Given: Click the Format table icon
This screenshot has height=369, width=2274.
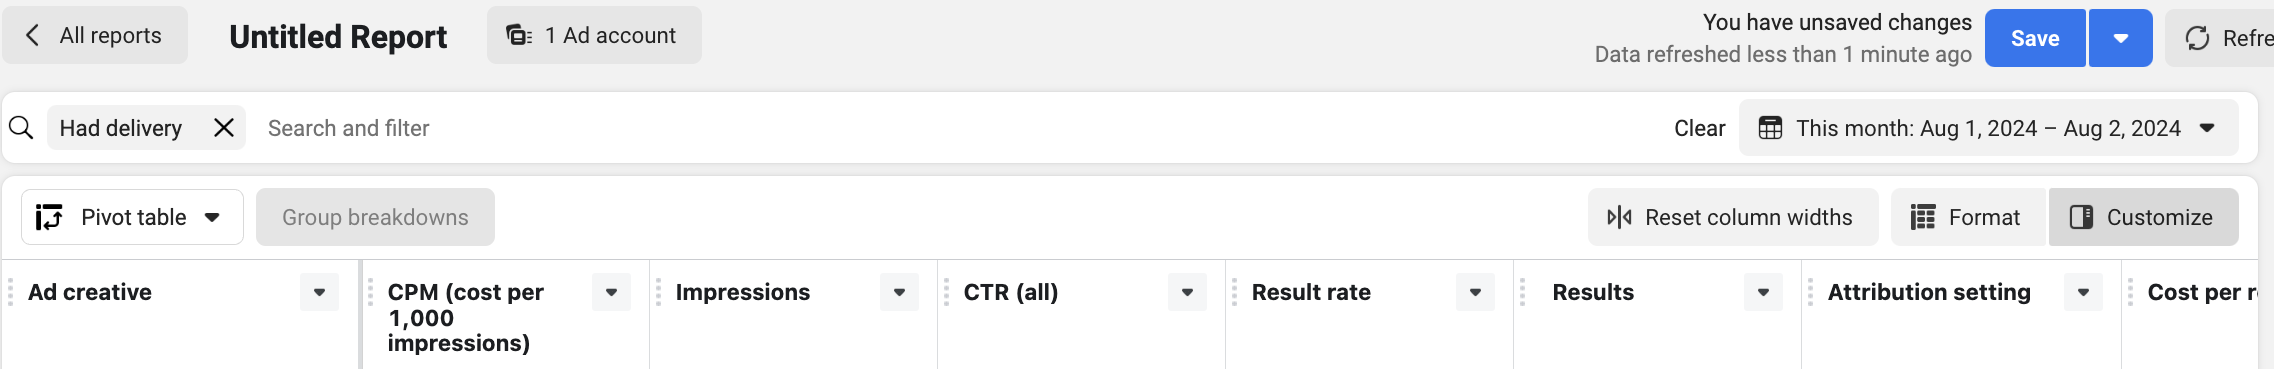Looking at the screenshot, I should pyautogui.click(x=1922, y=217).
